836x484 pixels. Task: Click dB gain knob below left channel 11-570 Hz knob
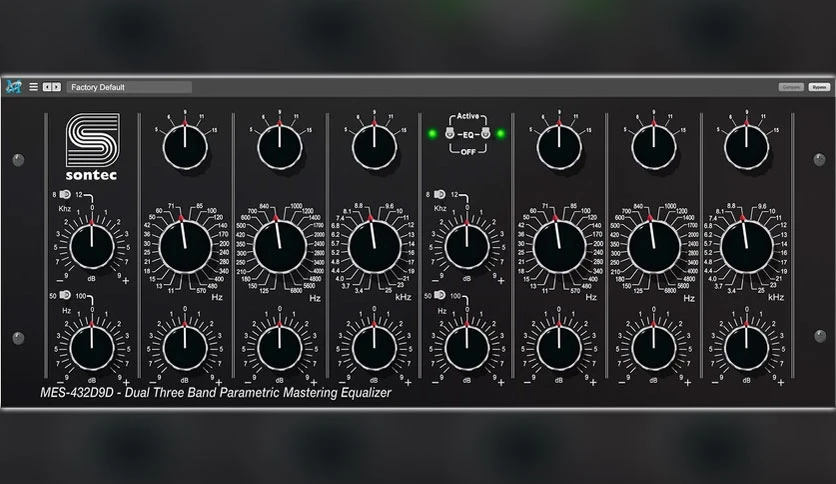click(x=185, y=348)
